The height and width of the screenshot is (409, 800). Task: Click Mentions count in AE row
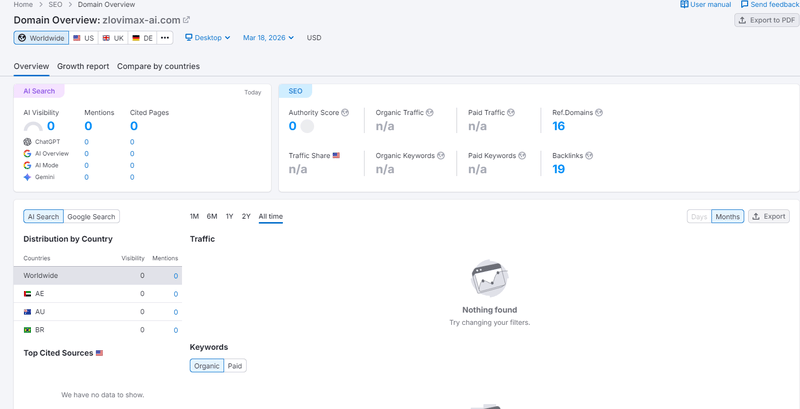(x=176, y=294)
